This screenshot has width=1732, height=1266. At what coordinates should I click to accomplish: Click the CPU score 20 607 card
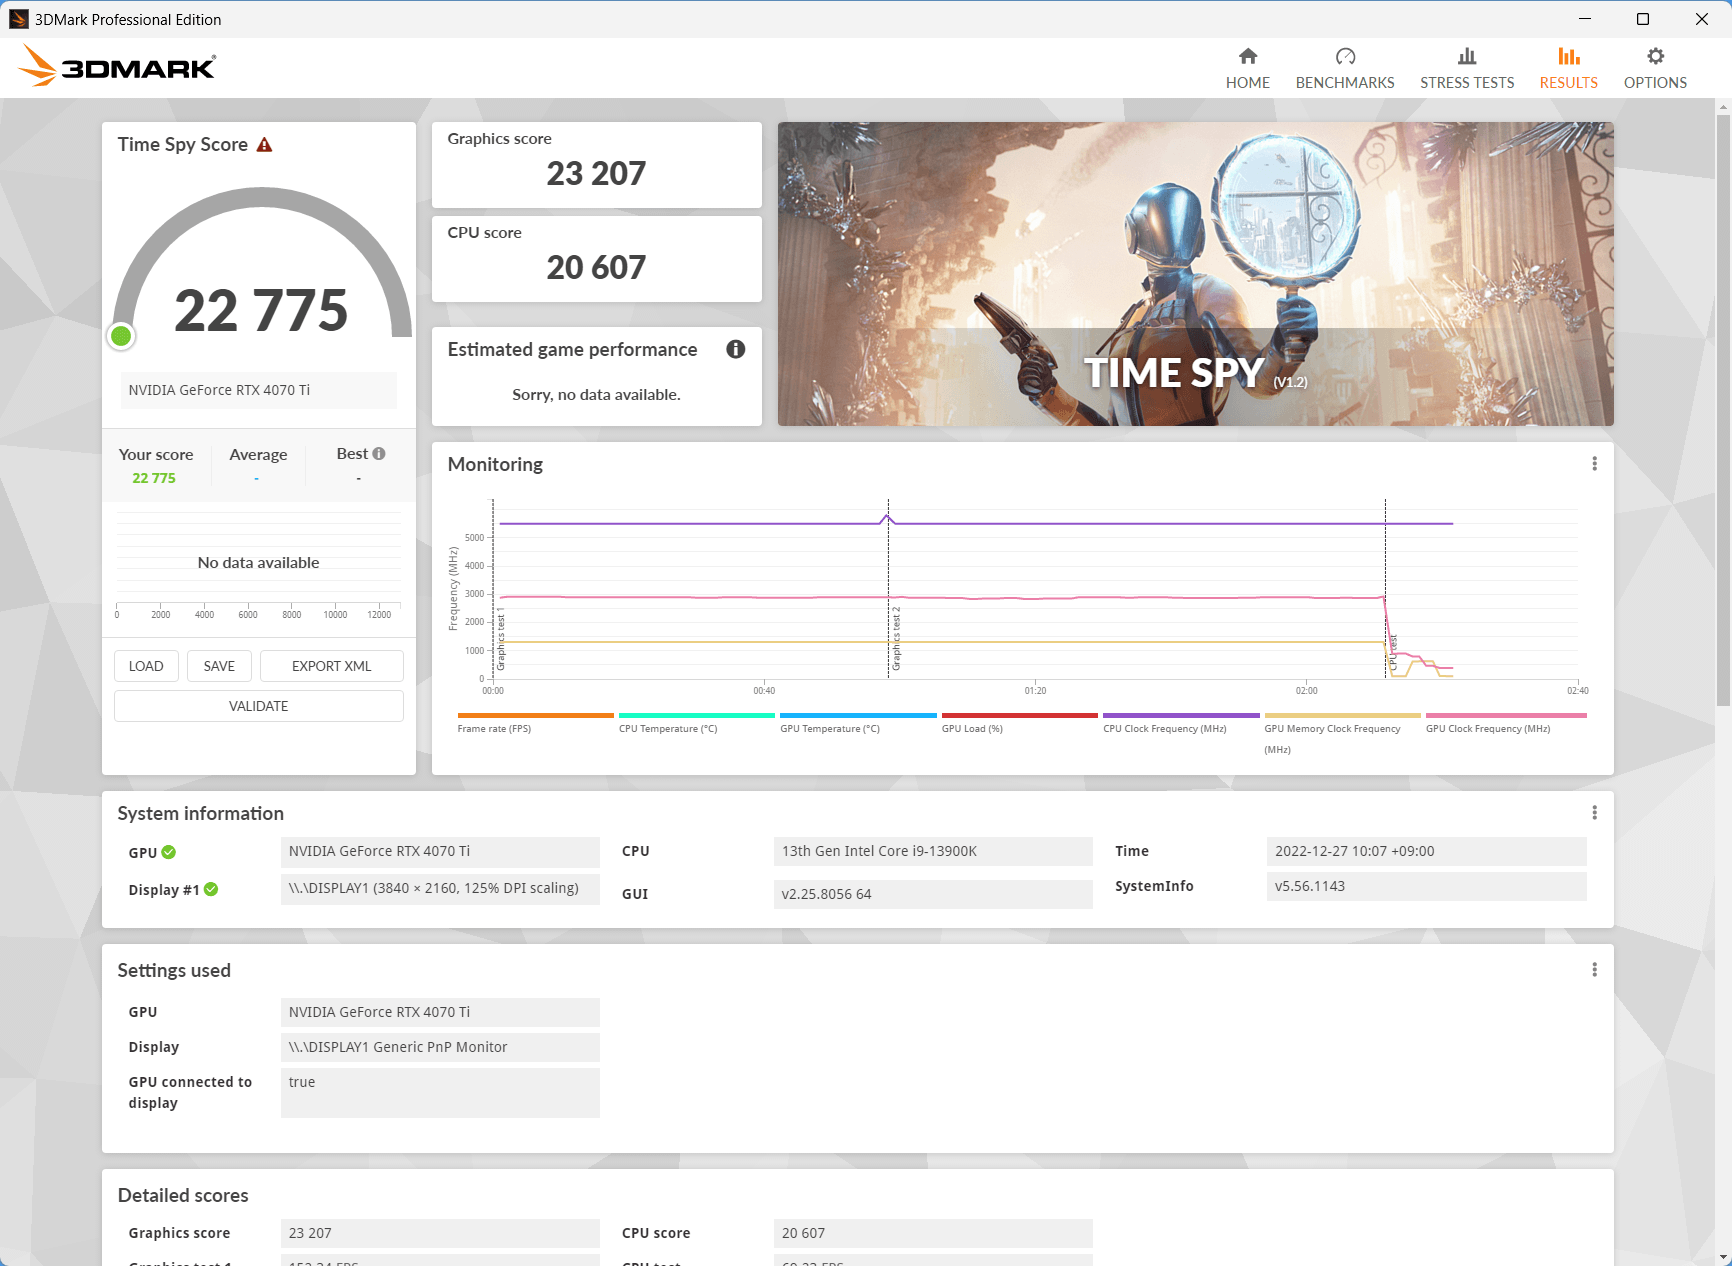[x=597, y=259]
